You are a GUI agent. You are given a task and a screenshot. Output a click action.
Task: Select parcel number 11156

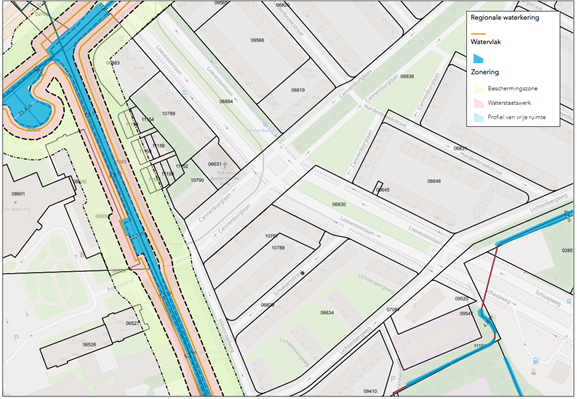click(x=159, y=146)
